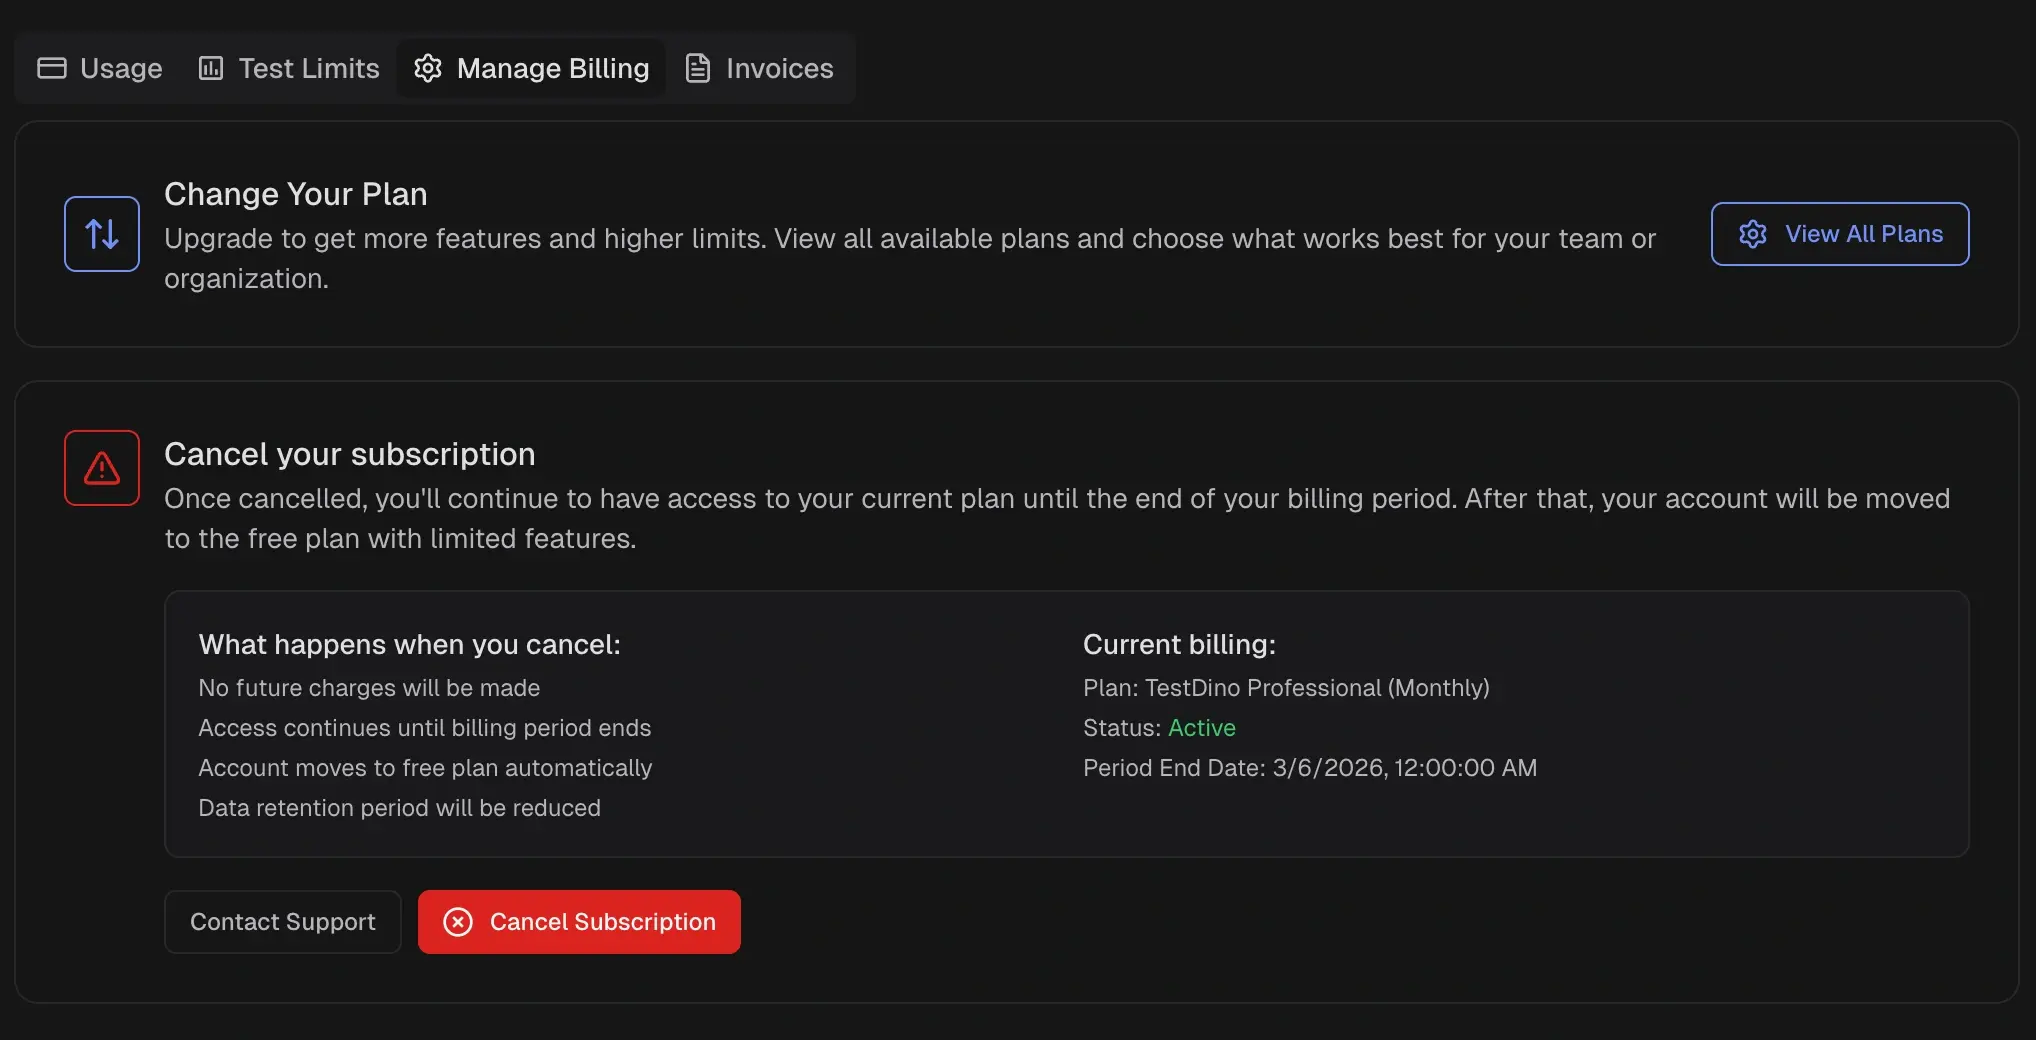The height and width of the screenshot is (1040, 2036).
Task: Click the TestDino Professional plan line
Action: (1286, 688)
